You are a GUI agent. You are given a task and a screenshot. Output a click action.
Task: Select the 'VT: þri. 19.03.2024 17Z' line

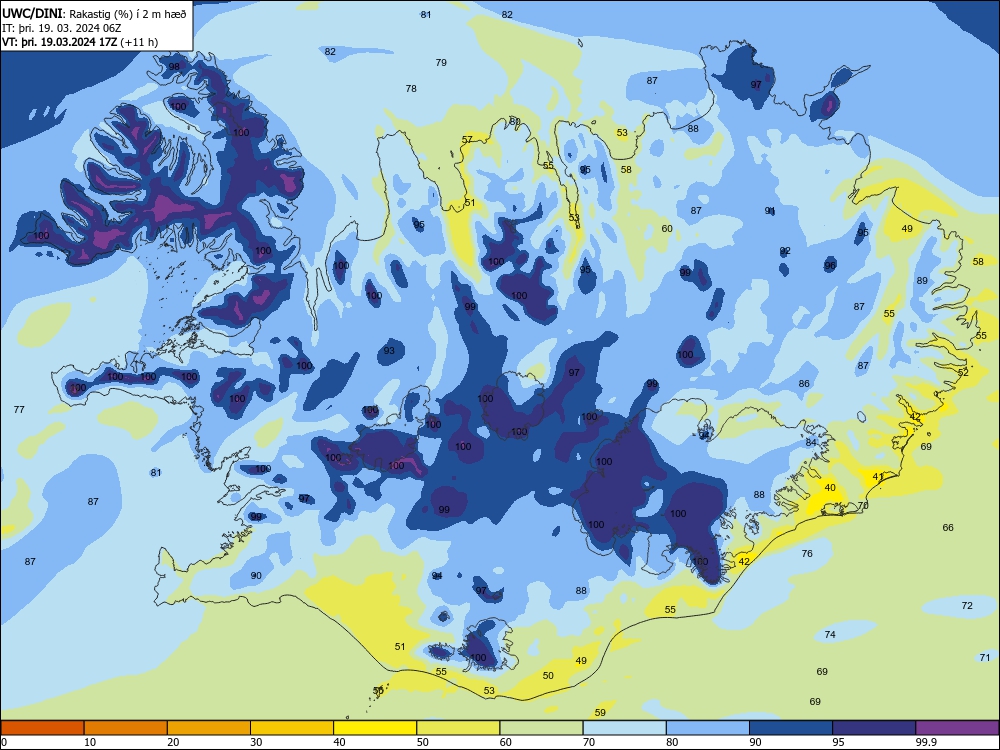pyautogui.click(x=59, y=42)
